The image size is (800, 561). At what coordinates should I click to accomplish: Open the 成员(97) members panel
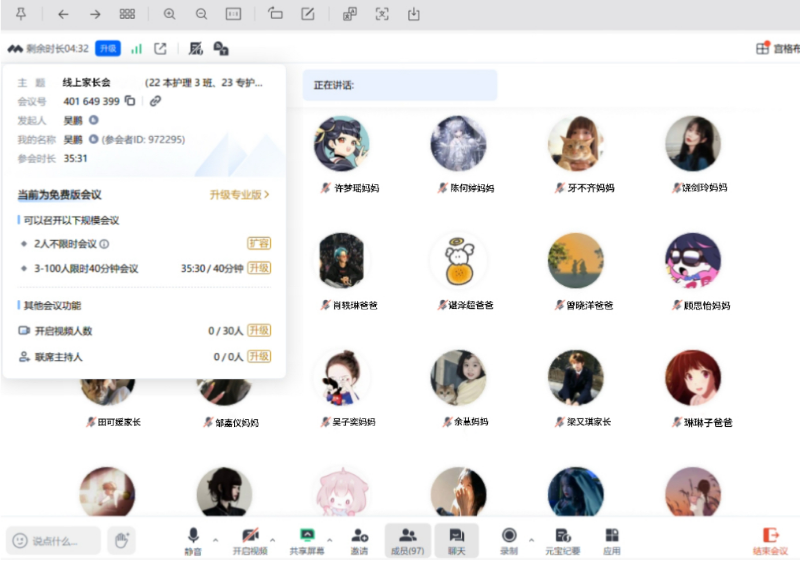(x=407, y=541)
